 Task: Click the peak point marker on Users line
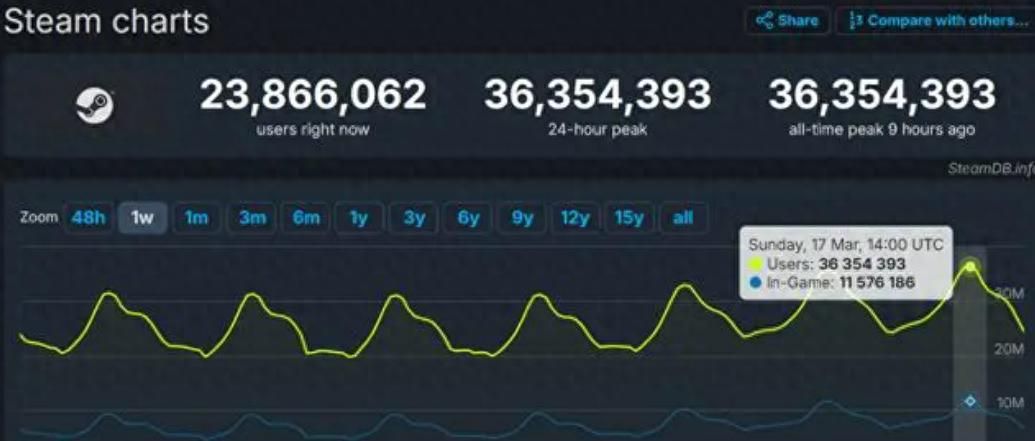(x=970, y=267)
